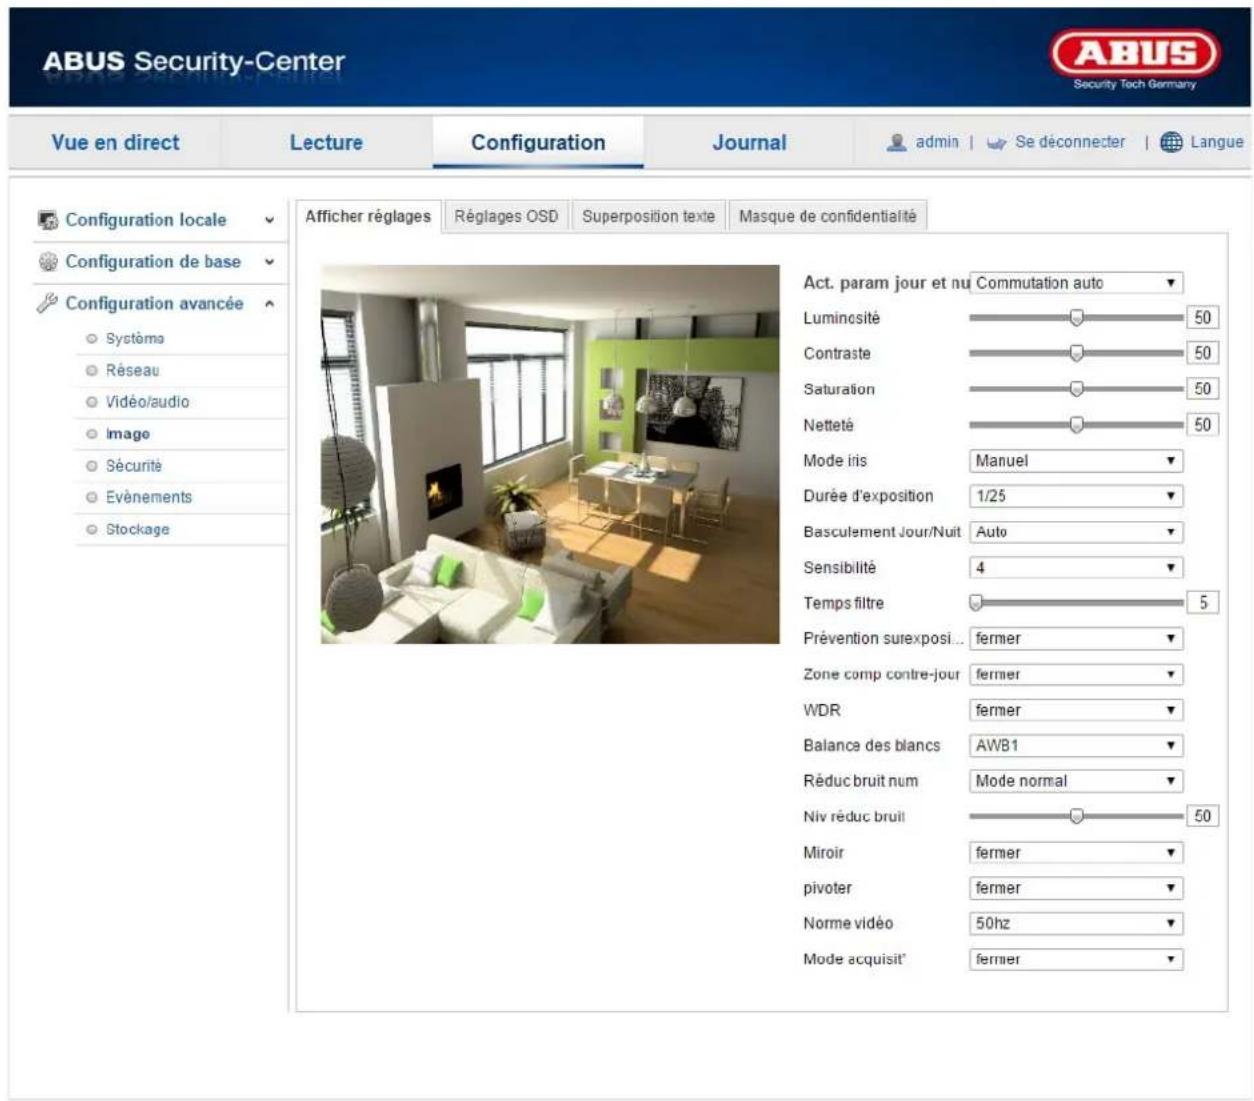
Task: Open the Sécurité settings page
Action: click(x=134, y=466)
